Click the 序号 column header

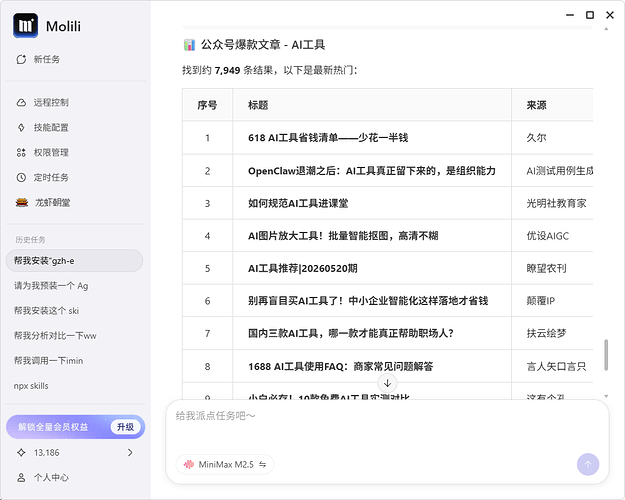pyautogui.click(x=207, y=105)
